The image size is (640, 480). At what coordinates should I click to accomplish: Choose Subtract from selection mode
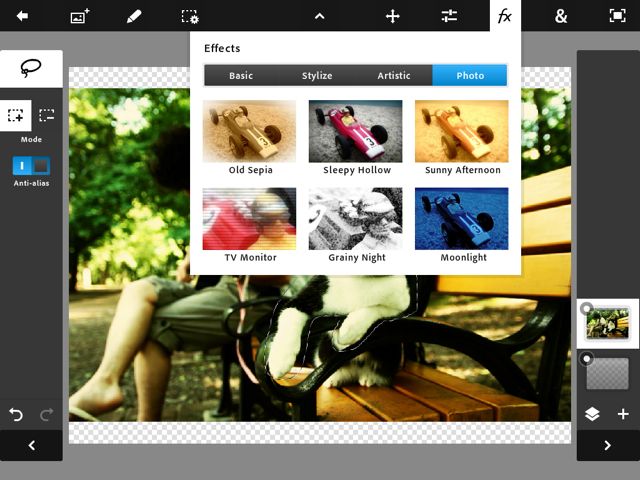[x=47, y=116]
